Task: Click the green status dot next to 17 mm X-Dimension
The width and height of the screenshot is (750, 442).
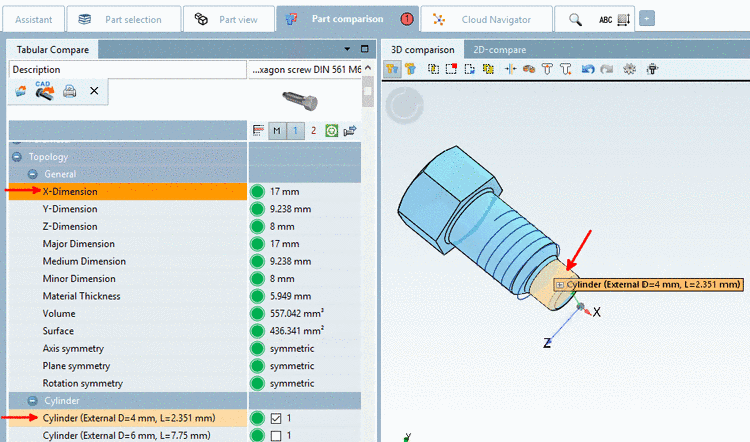Action: [257, 192]
